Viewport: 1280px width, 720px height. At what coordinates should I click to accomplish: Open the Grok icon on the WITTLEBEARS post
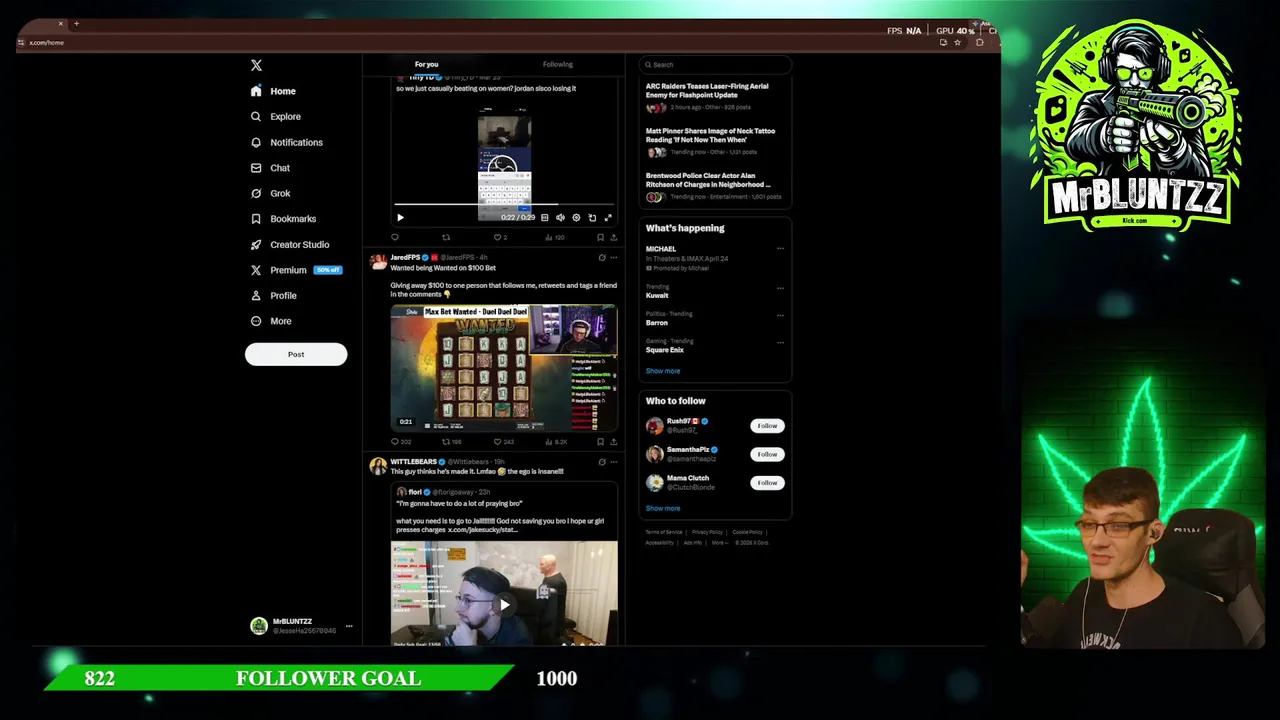pos(602,462)
